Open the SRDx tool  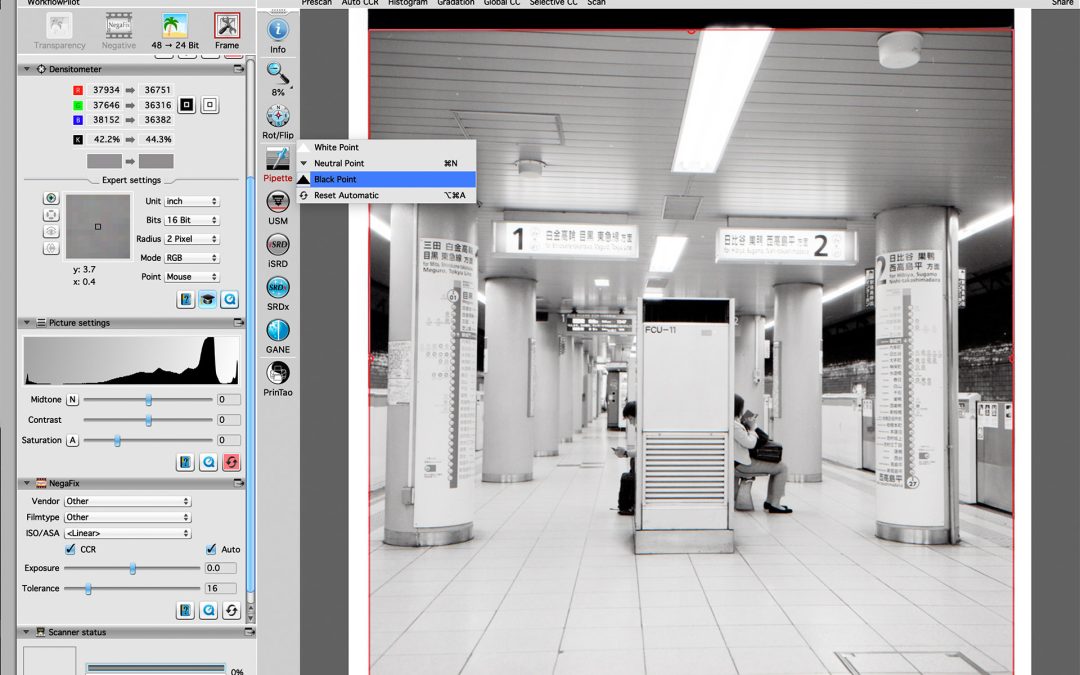coord(278,288)
